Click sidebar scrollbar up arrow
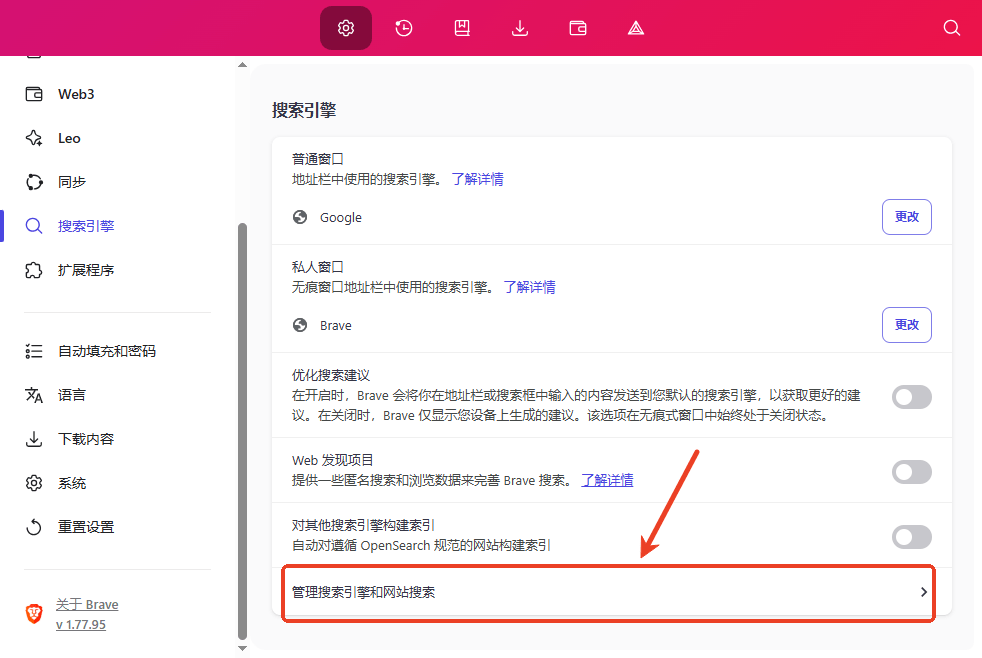This screenshot has width=982, height=658. (x=242, y=64)
